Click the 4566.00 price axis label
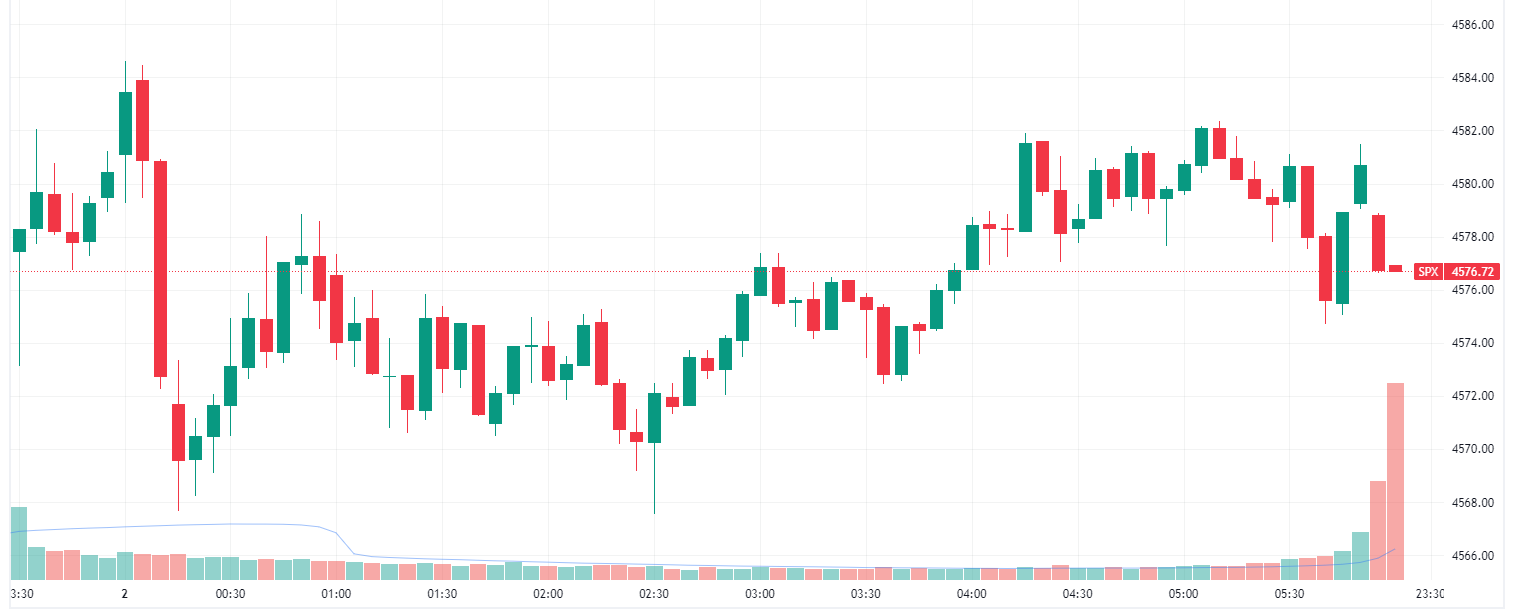Image resolution: width=1513 pixels, height=610 pixels. [x=1471, y=555]
